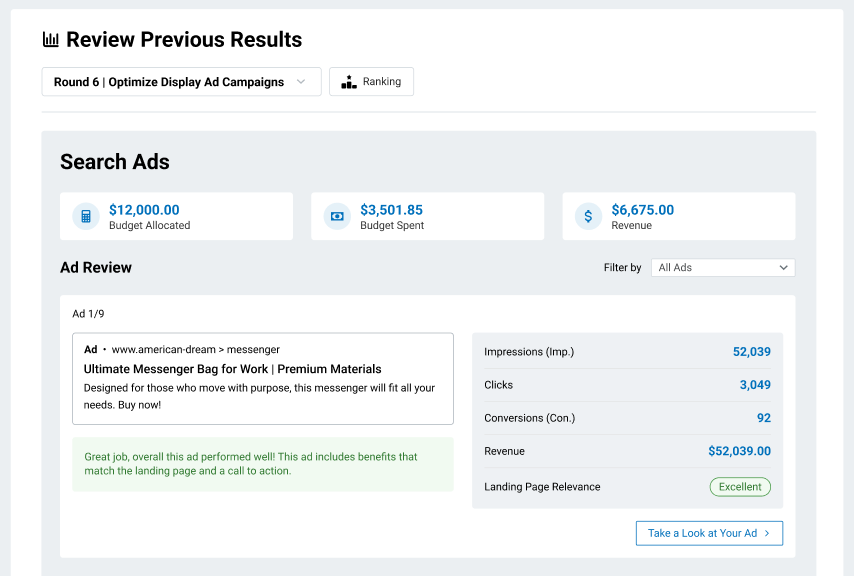Click the Take a Look at Your Ad text
The width and height of the screenshot is (854, 576).
[702, 534]
